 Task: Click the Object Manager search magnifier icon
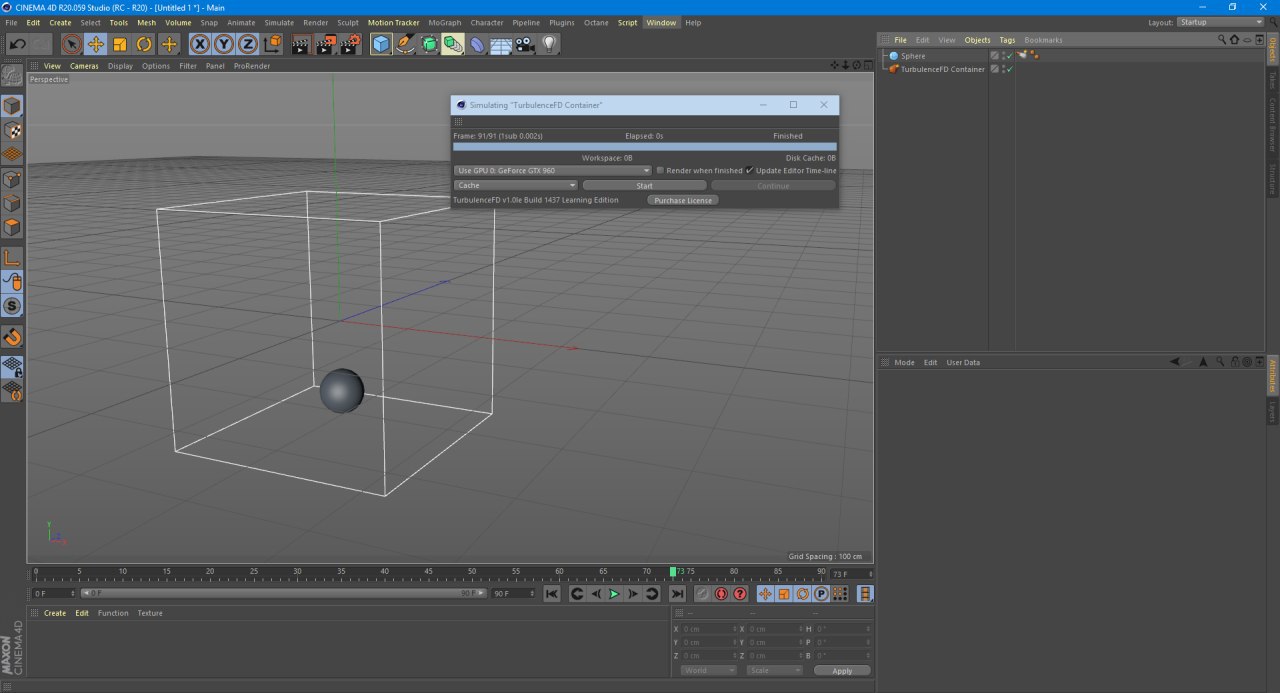pos(1221,40)
